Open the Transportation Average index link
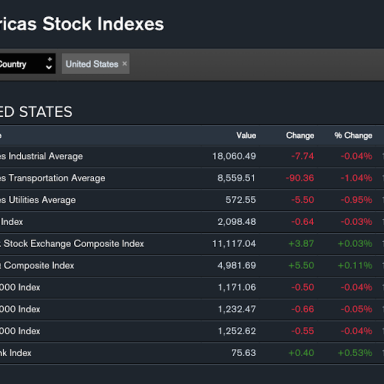This screenshot has width=384, height=384. [x=53, y=178]
